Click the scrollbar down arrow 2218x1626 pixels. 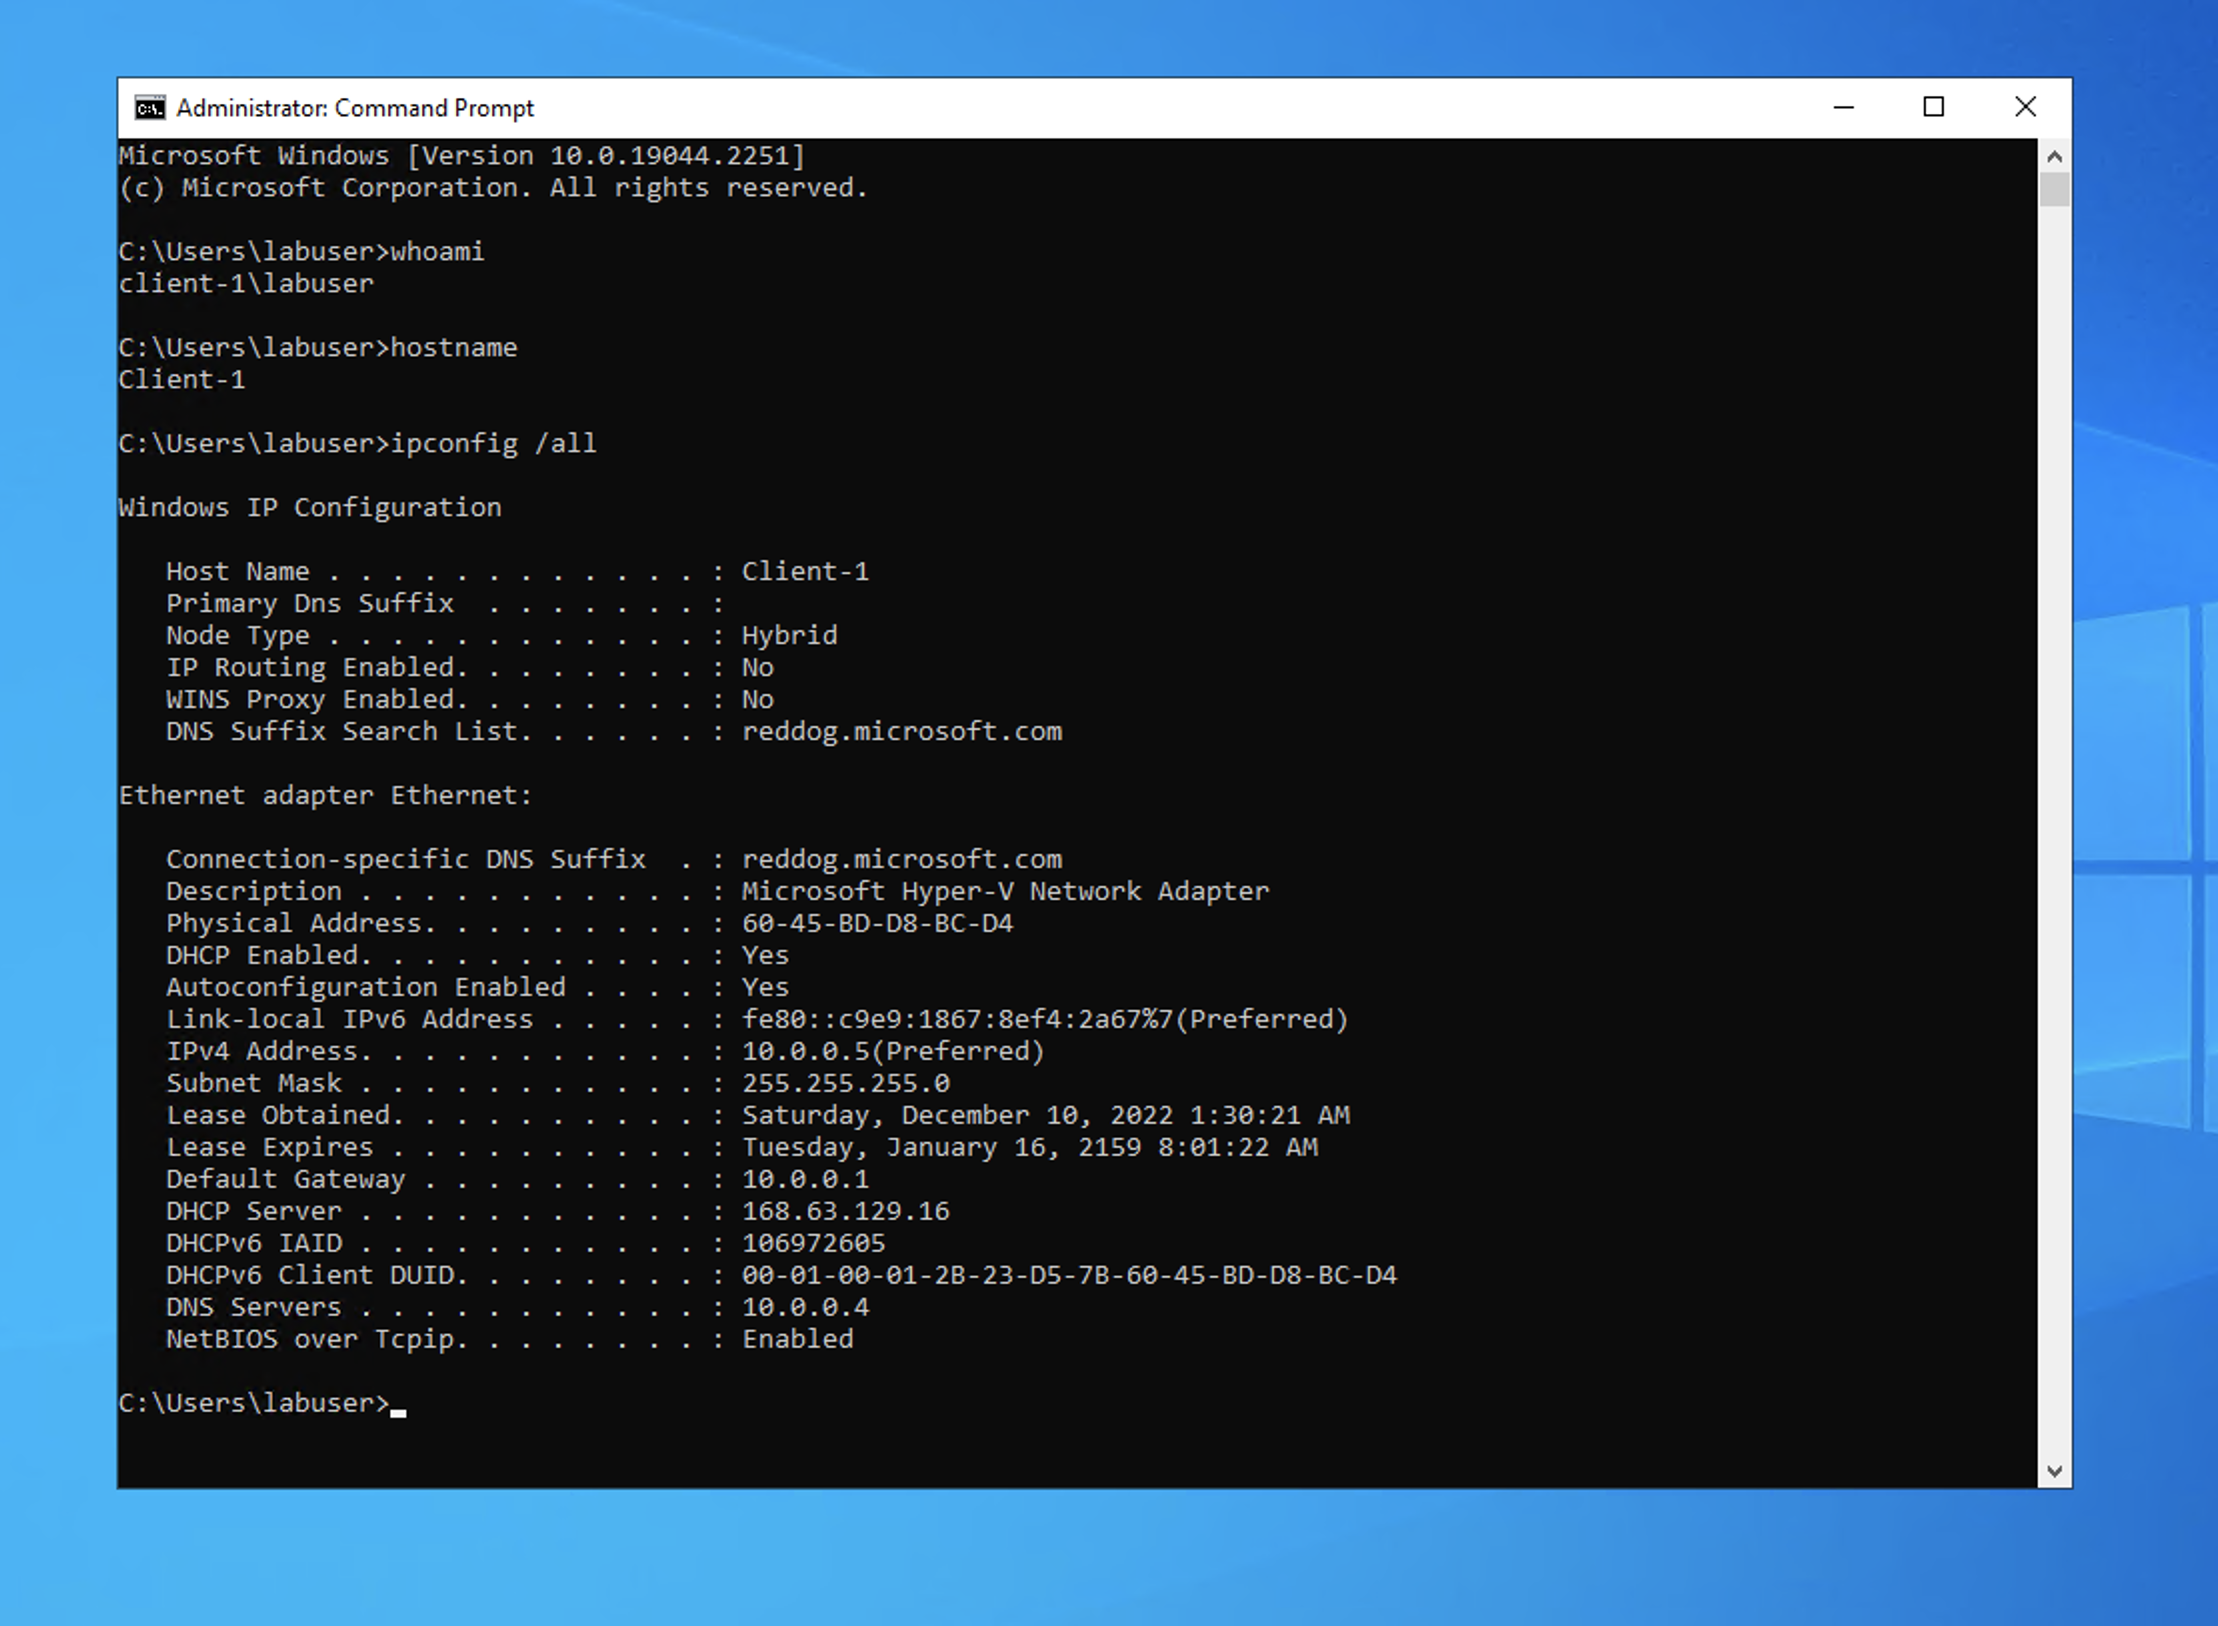tap(2054, 1471)
